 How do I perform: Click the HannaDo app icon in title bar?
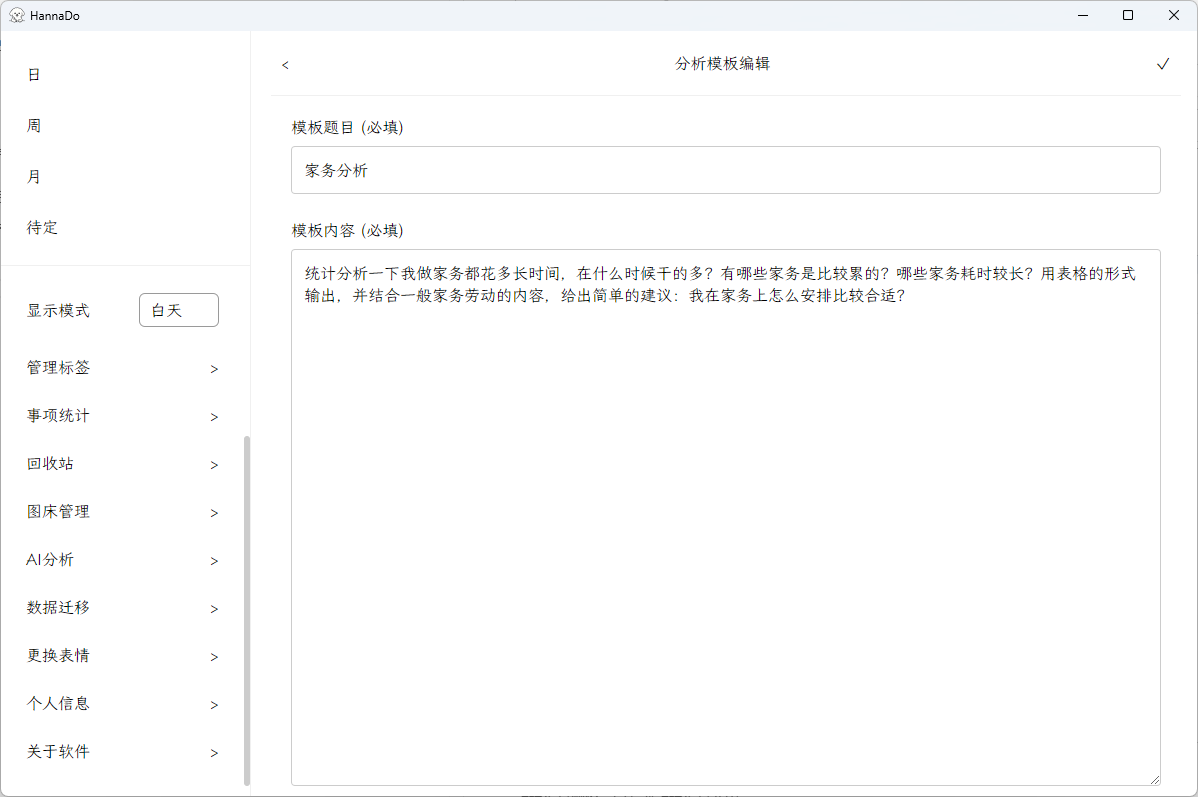[x=16, y=15]
